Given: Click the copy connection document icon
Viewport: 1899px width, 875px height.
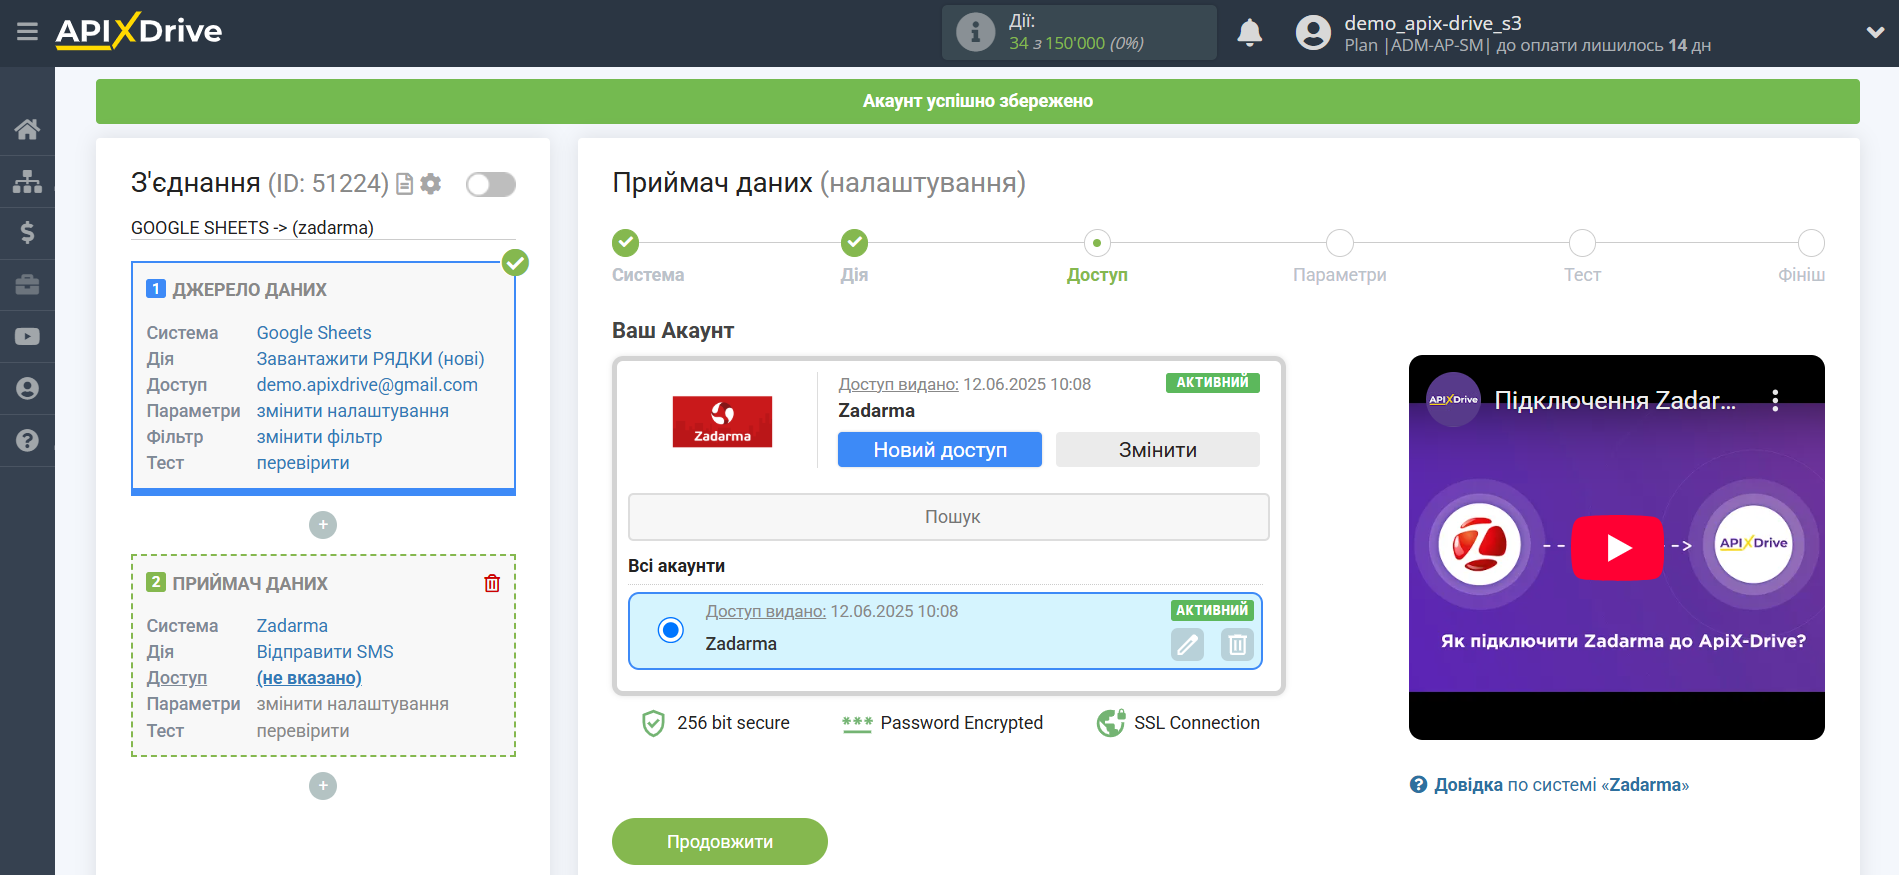Looking at the screenshot, I should pos(404,184).
